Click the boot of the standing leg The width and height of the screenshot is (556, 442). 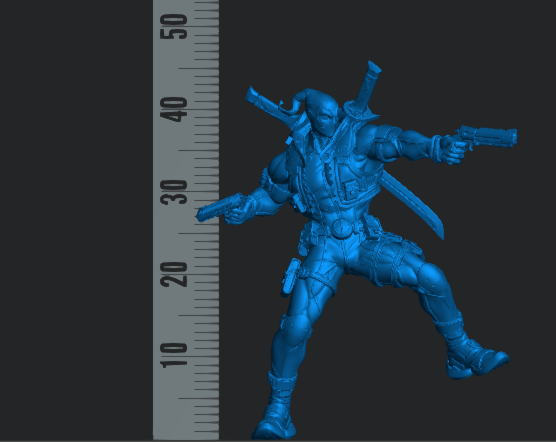pyautogui.click(x=275, y=411)
